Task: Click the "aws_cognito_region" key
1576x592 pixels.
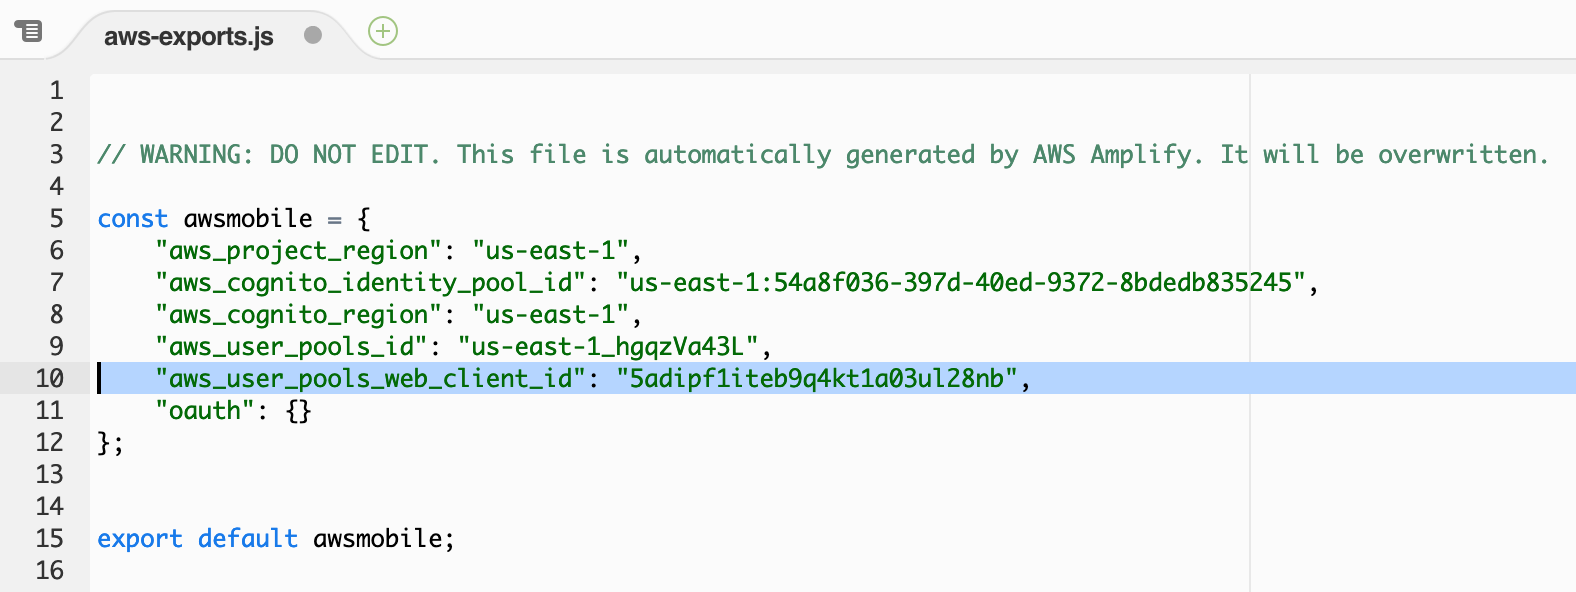Action: point(299,314)
